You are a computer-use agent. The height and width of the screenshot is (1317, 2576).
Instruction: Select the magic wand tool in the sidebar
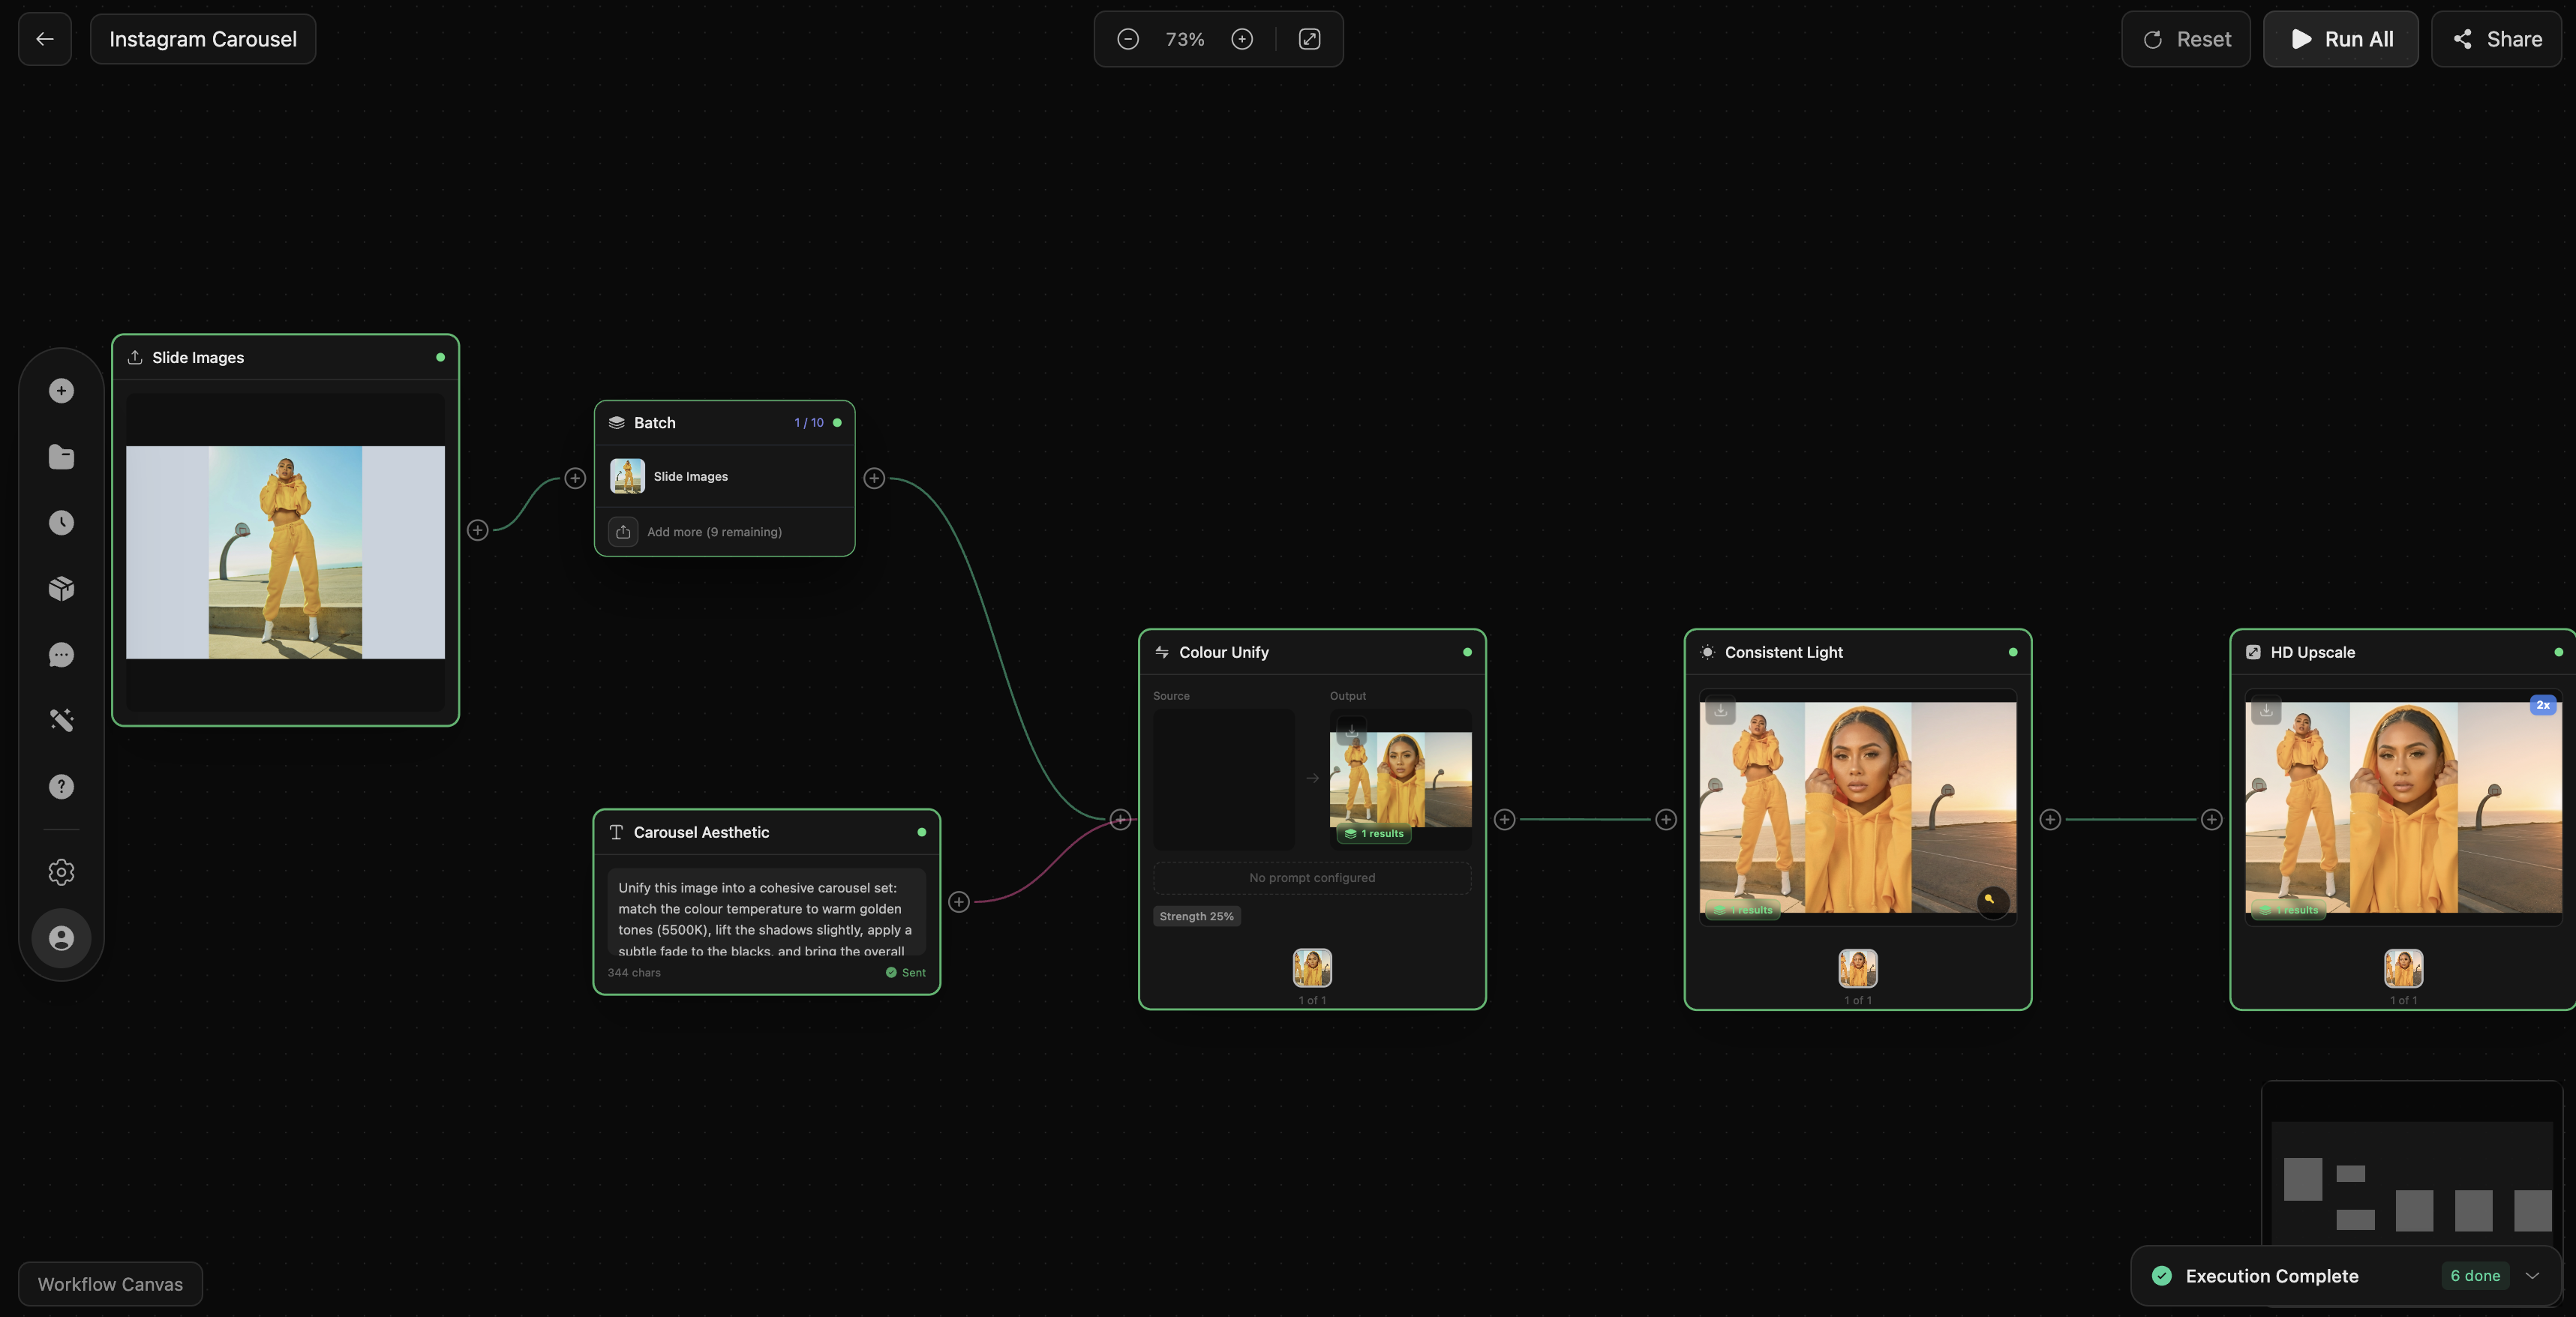61,721
